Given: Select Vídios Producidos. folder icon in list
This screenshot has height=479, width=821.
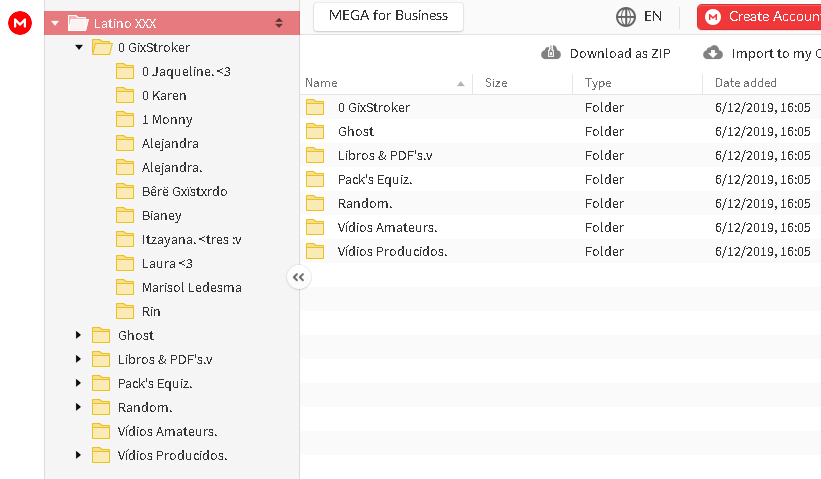Looking at the screenshot, I should [315, 252].
